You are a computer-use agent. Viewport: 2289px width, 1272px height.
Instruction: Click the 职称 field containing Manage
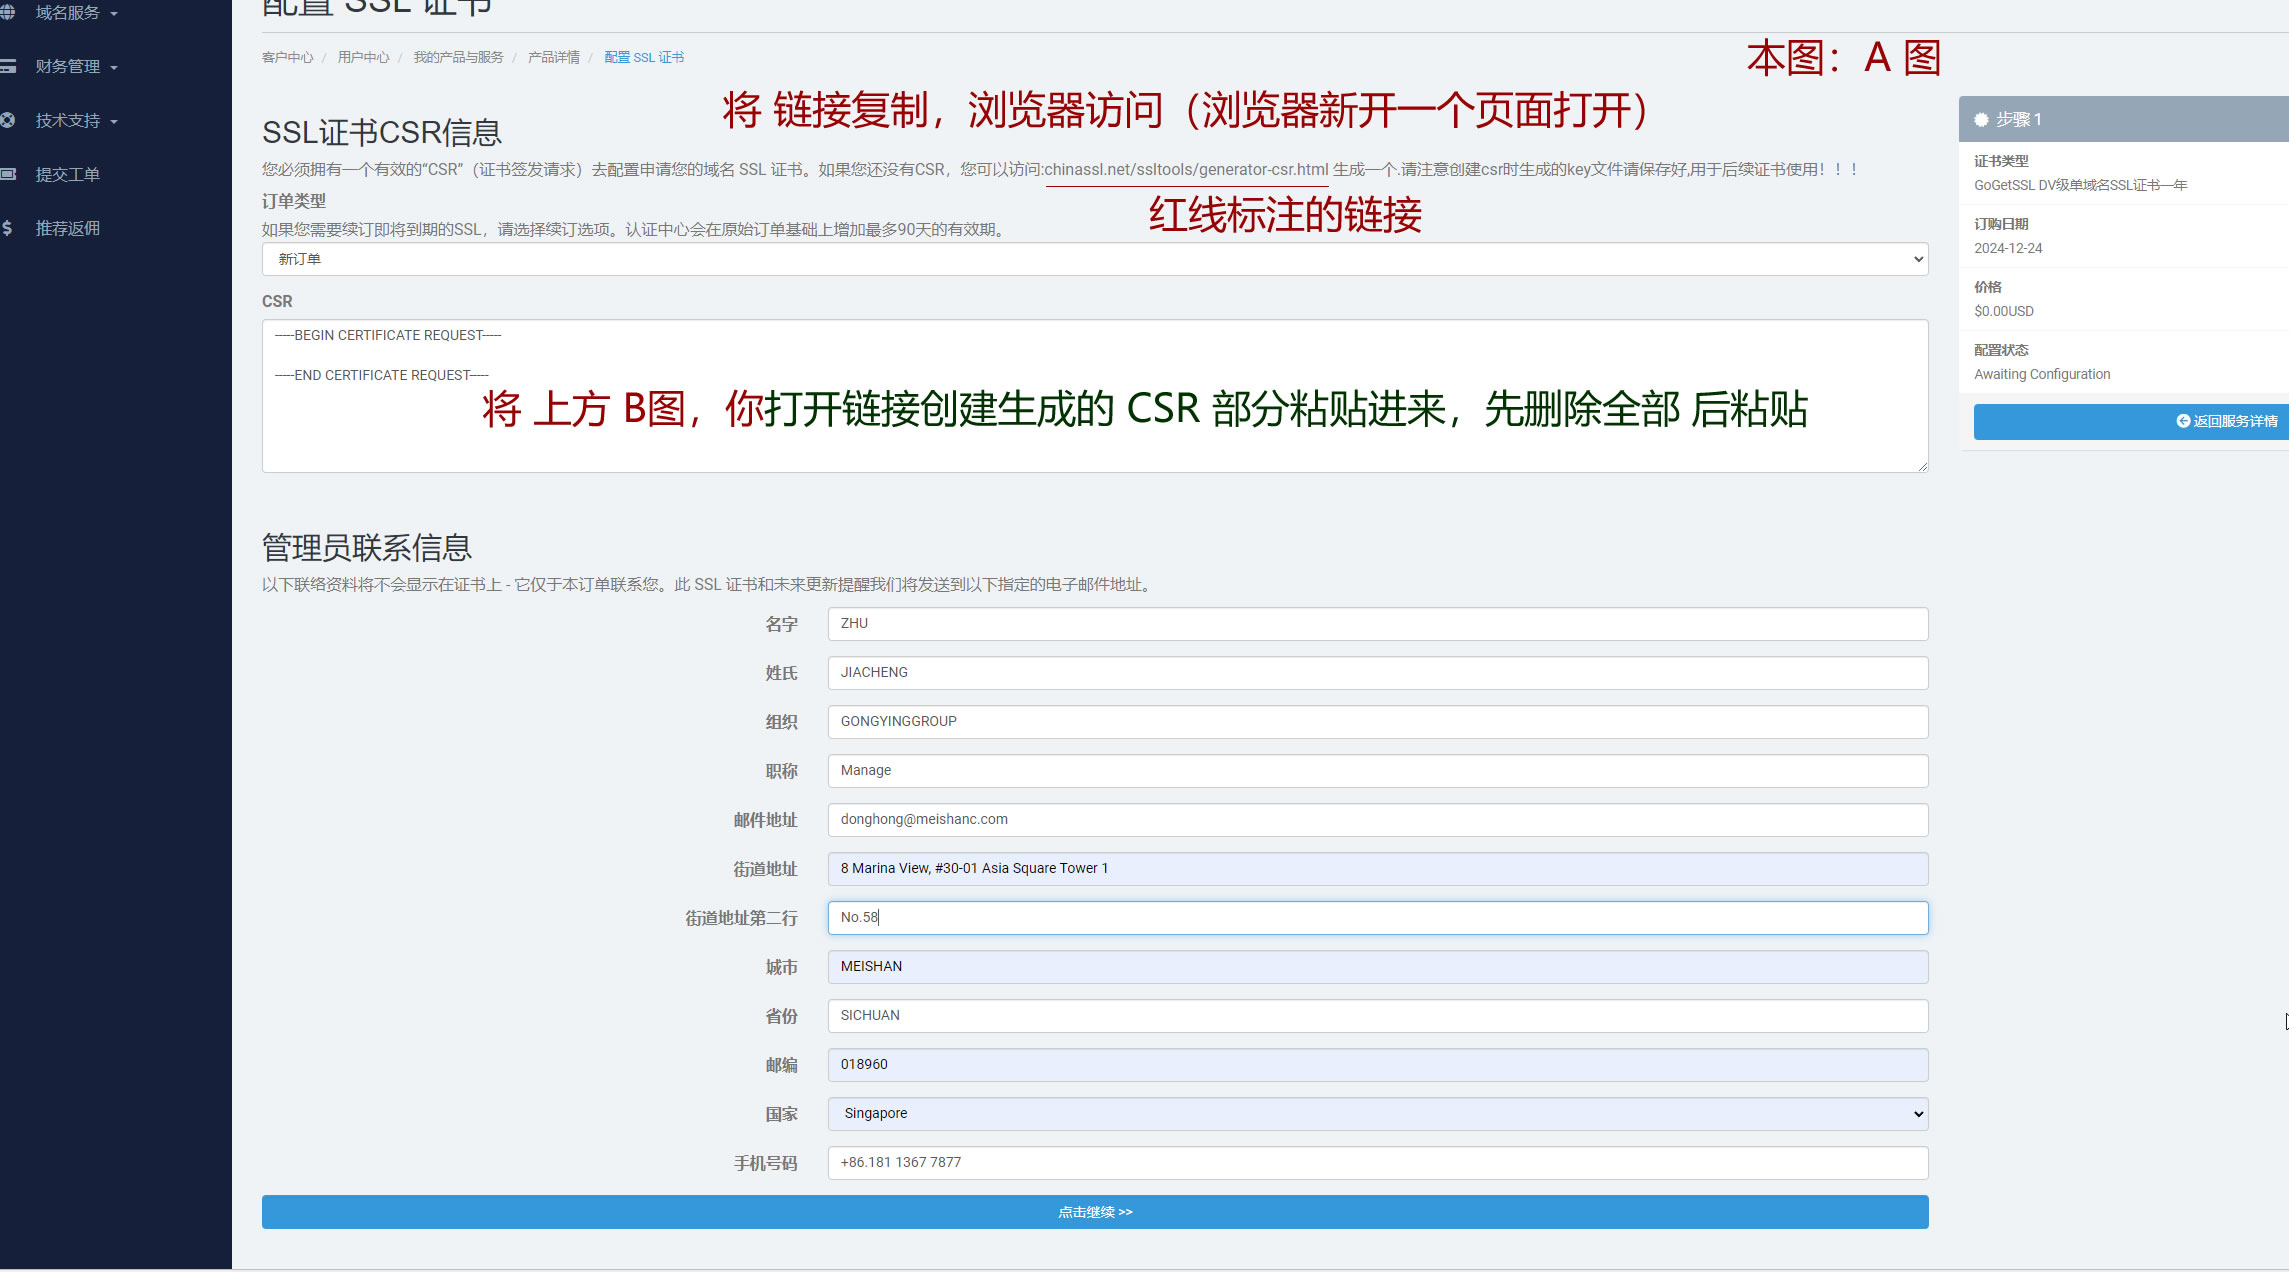(x=1378, y=771)
